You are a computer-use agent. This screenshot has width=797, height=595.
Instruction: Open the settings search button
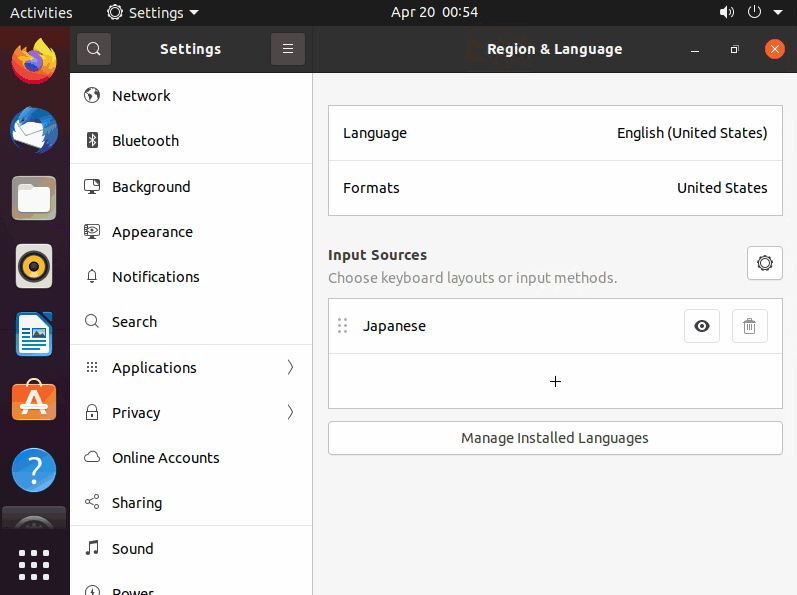[94, 49]
